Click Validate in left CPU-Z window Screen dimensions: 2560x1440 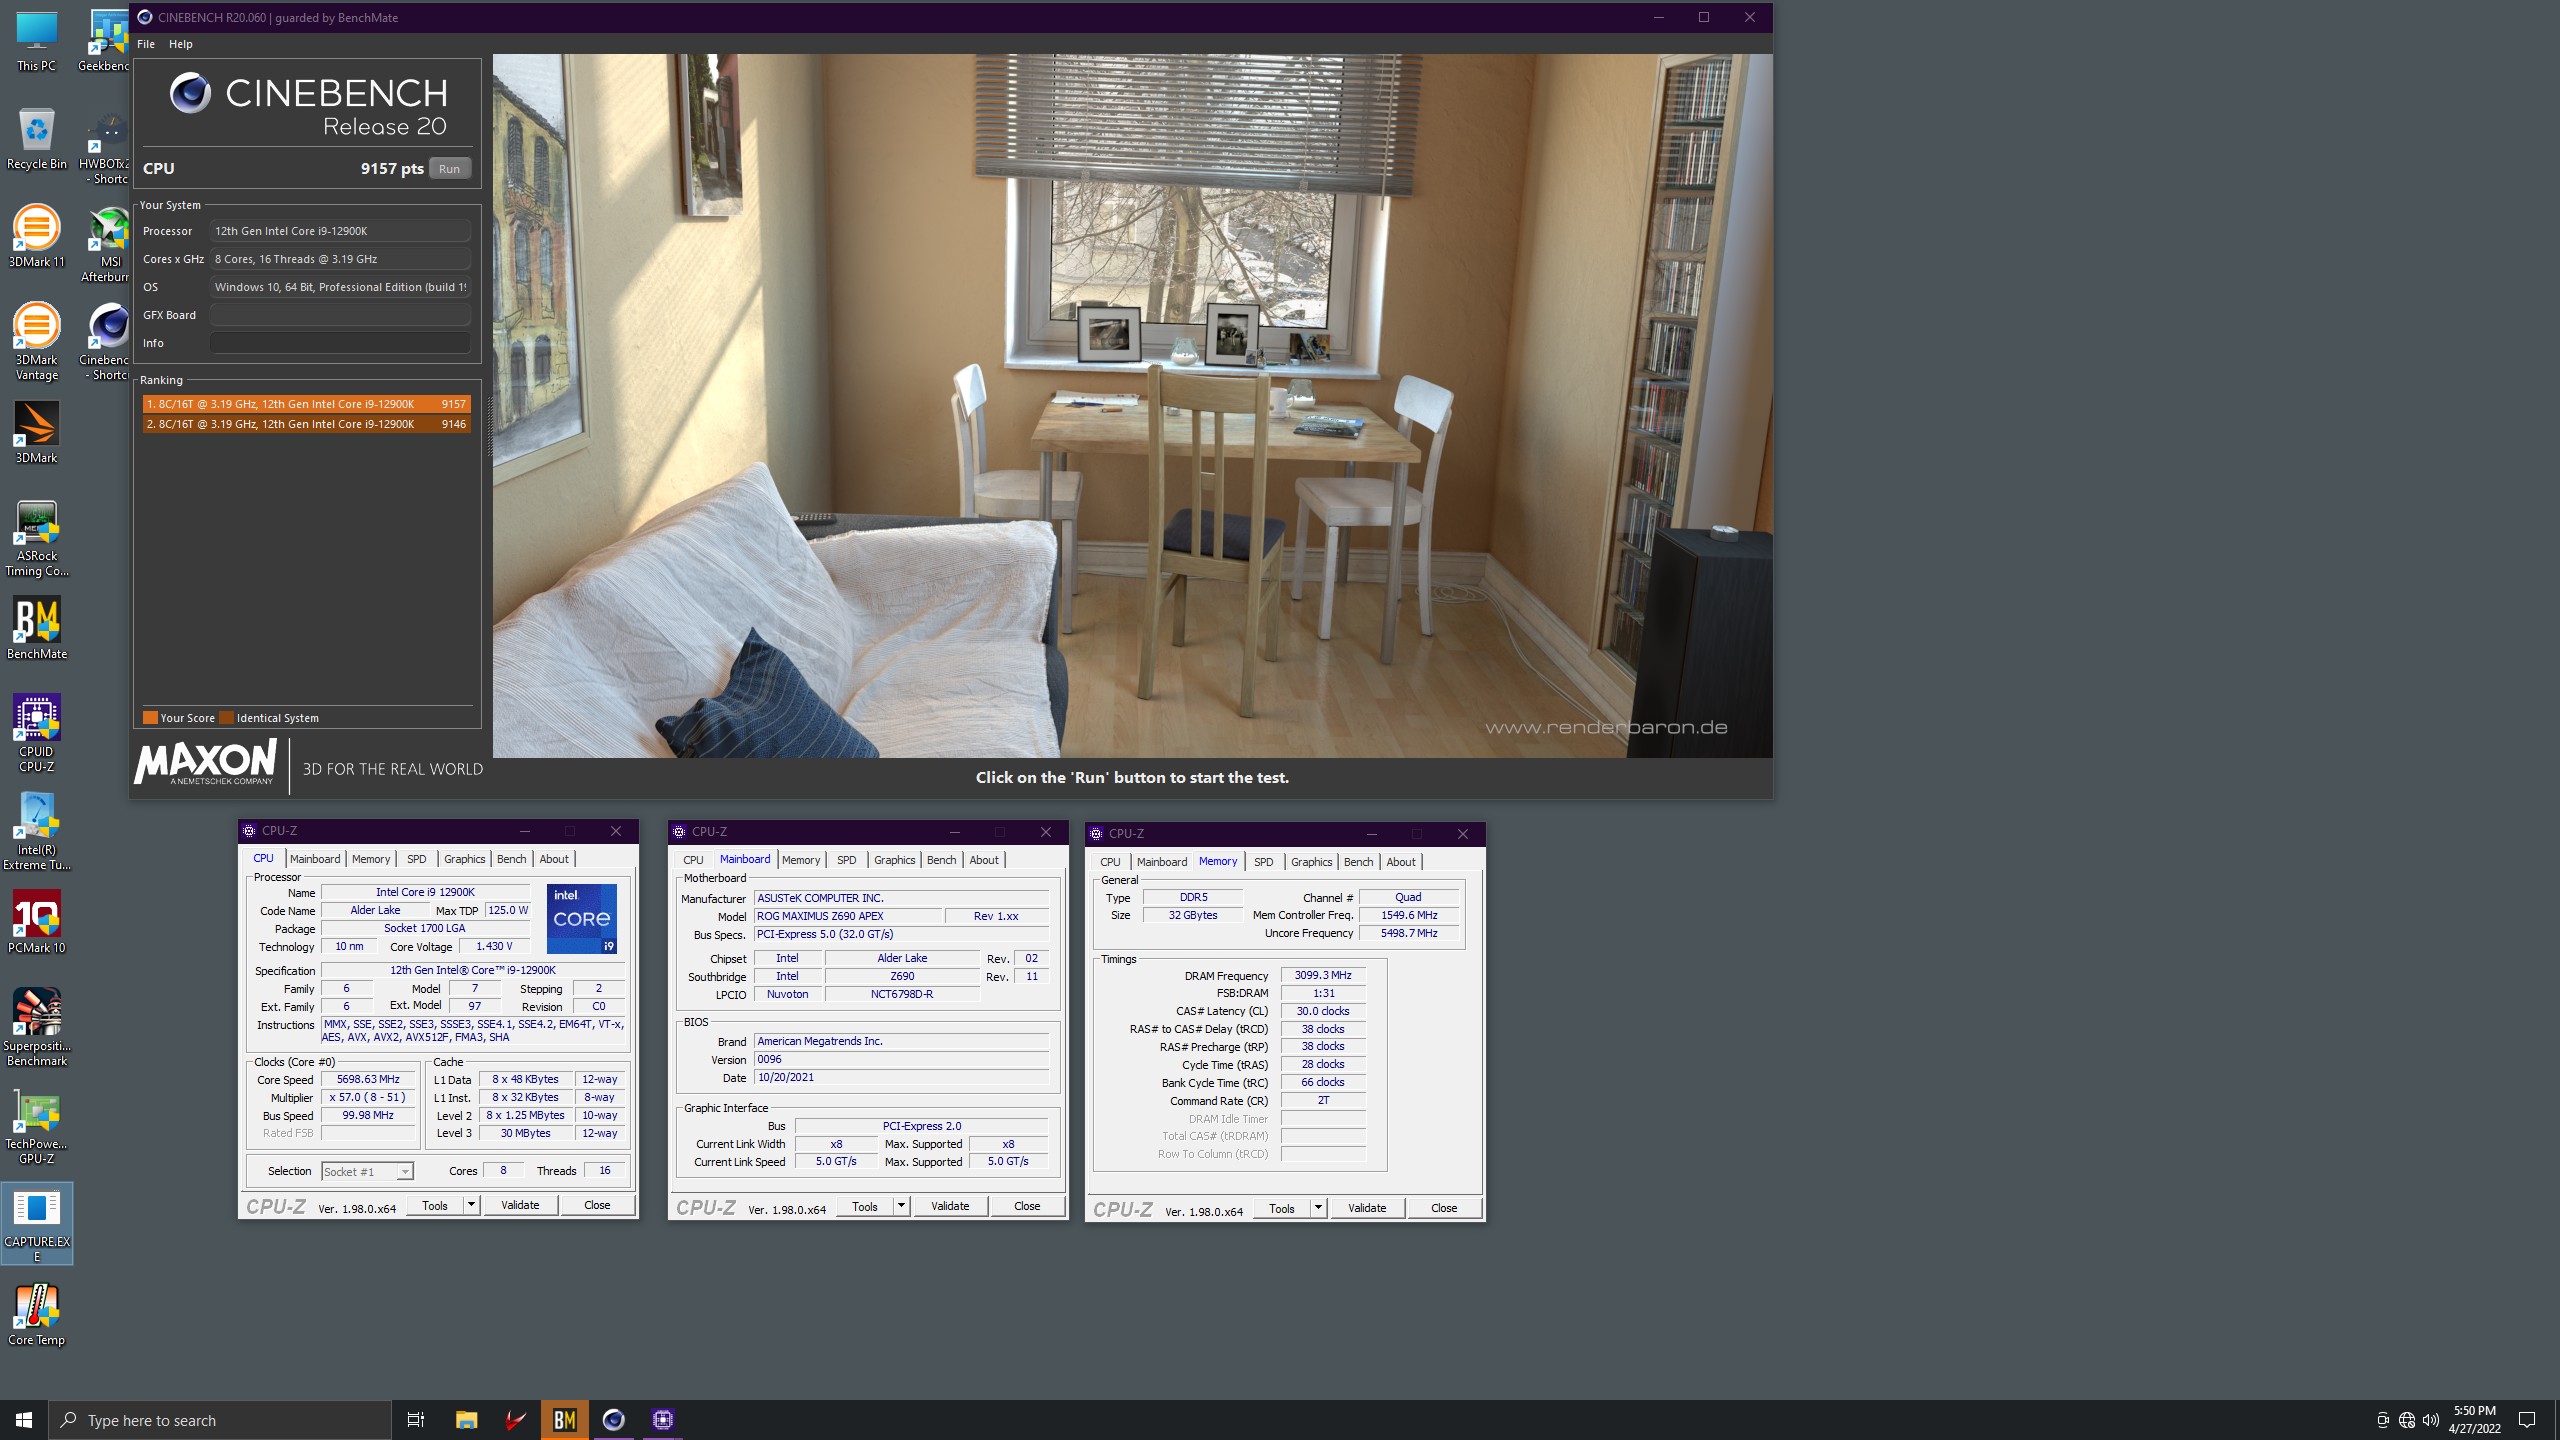tap(520, 1206)
